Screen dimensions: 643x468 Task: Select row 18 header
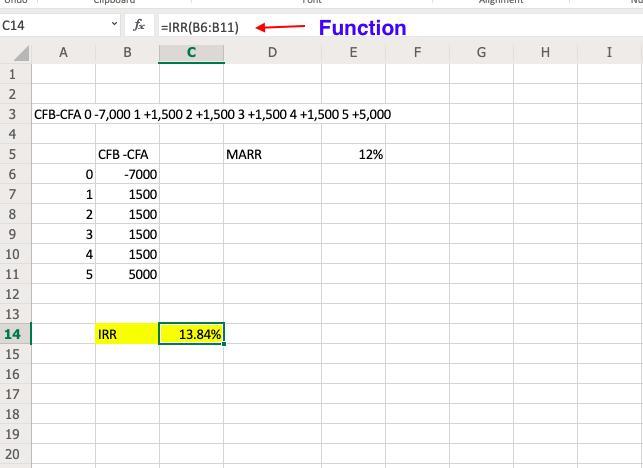click(x=15, y=414)
